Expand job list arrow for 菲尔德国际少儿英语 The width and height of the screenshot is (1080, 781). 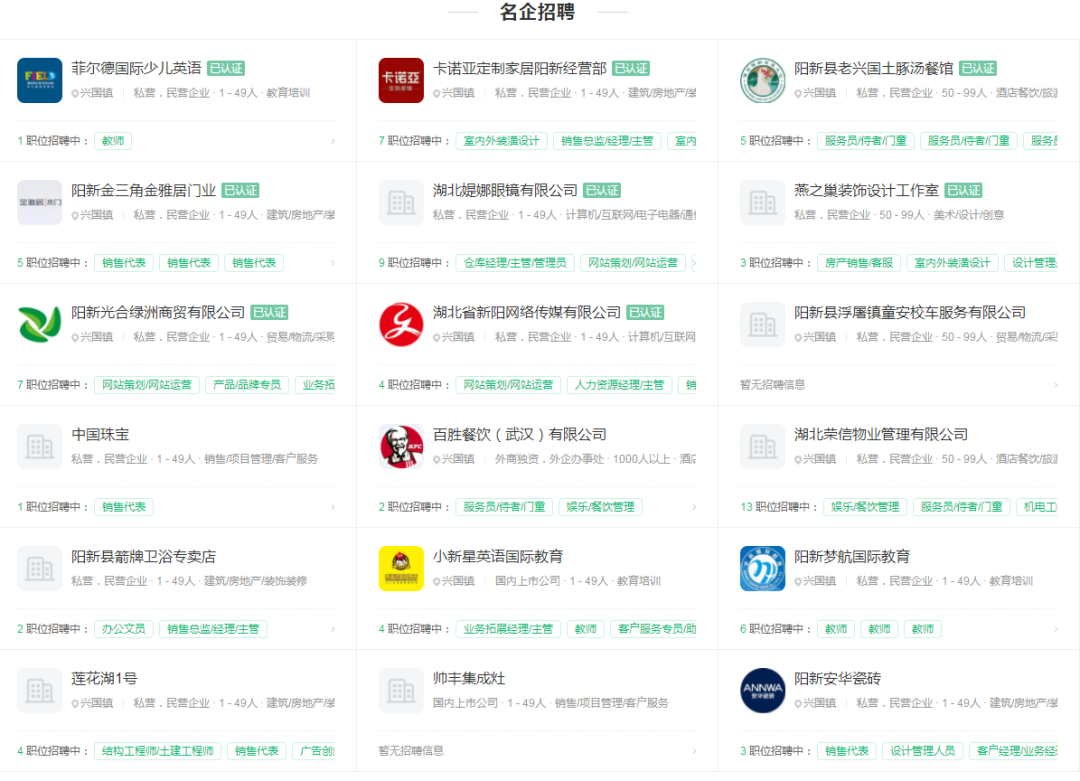pos(333,141)
